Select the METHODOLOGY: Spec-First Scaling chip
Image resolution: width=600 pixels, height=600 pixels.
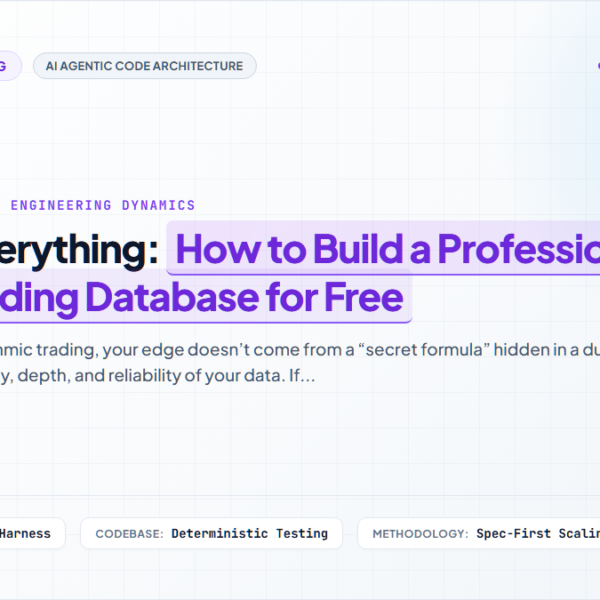point(479,533)
